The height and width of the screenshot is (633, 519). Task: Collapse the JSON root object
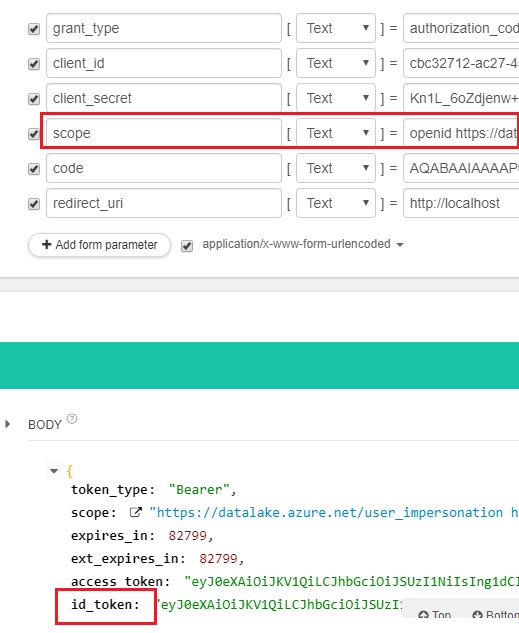click(x=54, y=471)
